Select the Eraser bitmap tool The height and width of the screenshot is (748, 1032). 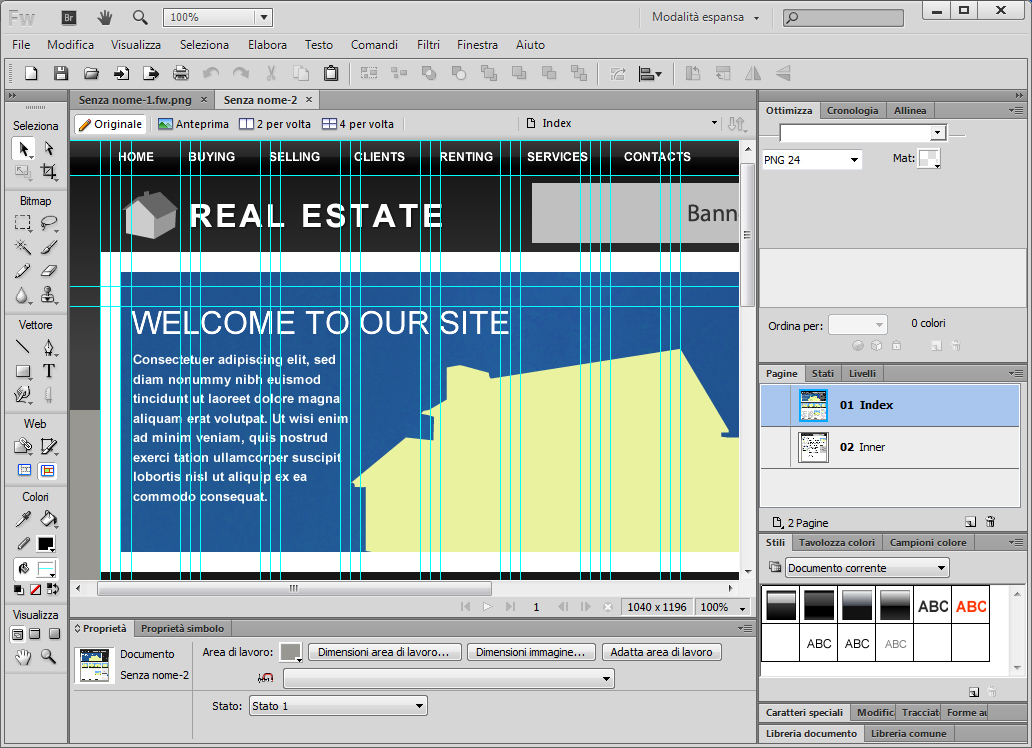pos(48,270)
